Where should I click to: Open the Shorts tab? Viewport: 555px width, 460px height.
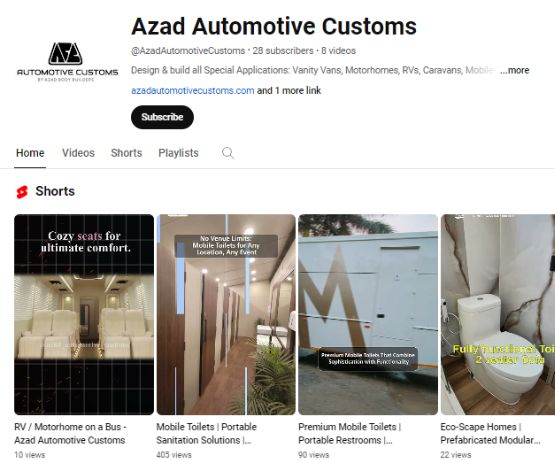click(126, 153)
